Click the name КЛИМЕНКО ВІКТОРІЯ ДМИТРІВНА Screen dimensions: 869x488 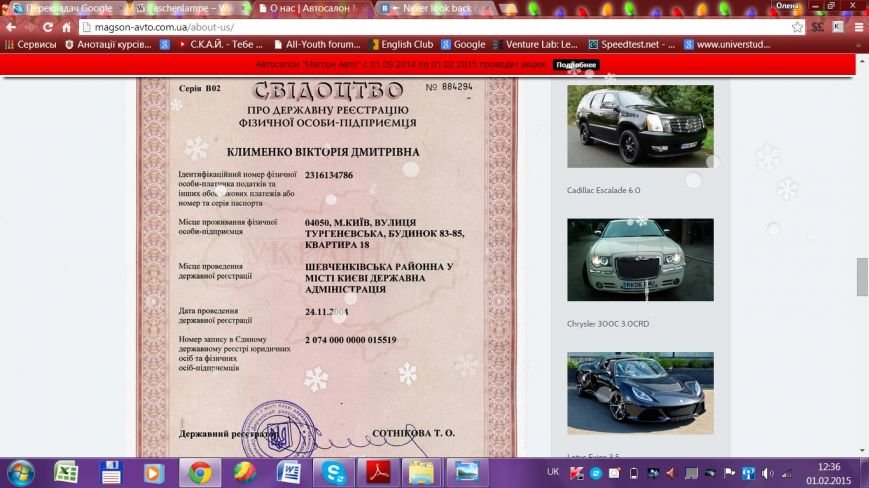pyautogui.click(x=323, y=152)
